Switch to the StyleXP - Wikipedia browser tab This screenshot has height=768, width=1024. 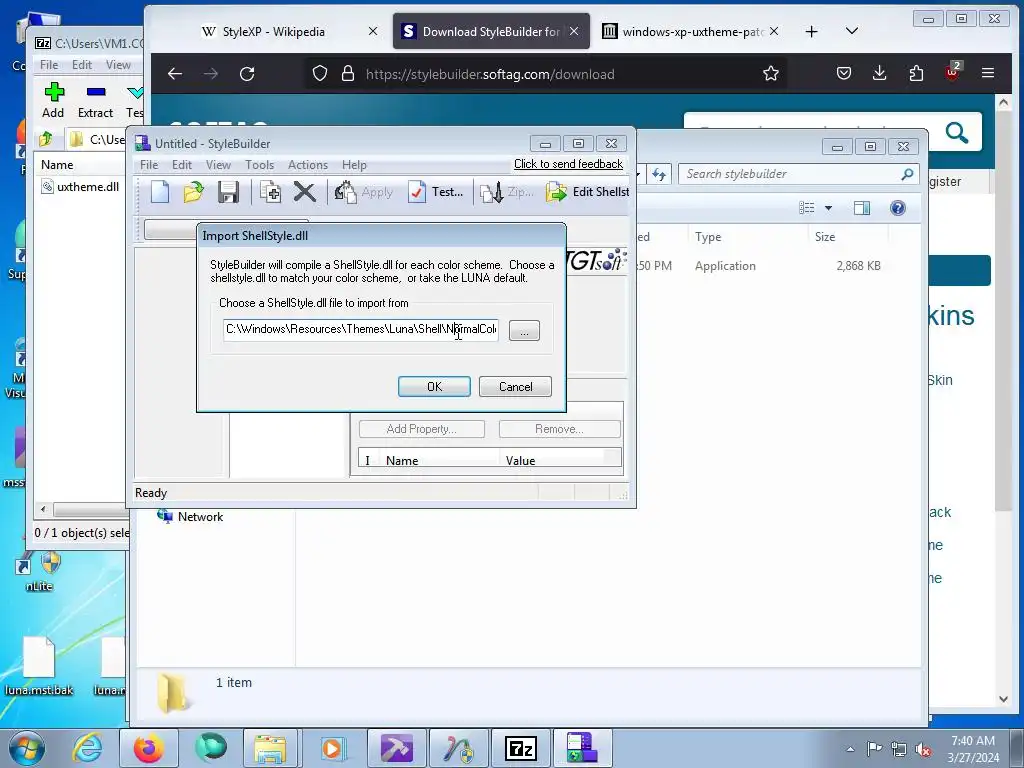(x=289, y=31)
